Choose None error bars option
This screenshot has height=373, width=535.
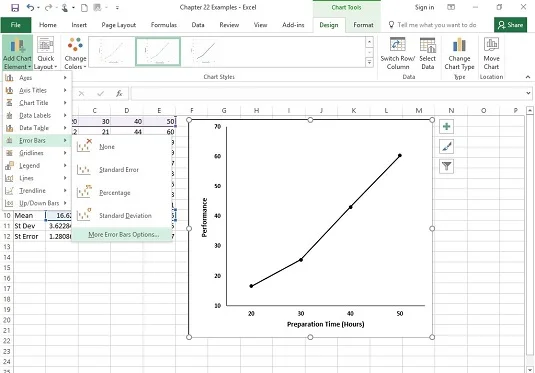tap(122, 147)
